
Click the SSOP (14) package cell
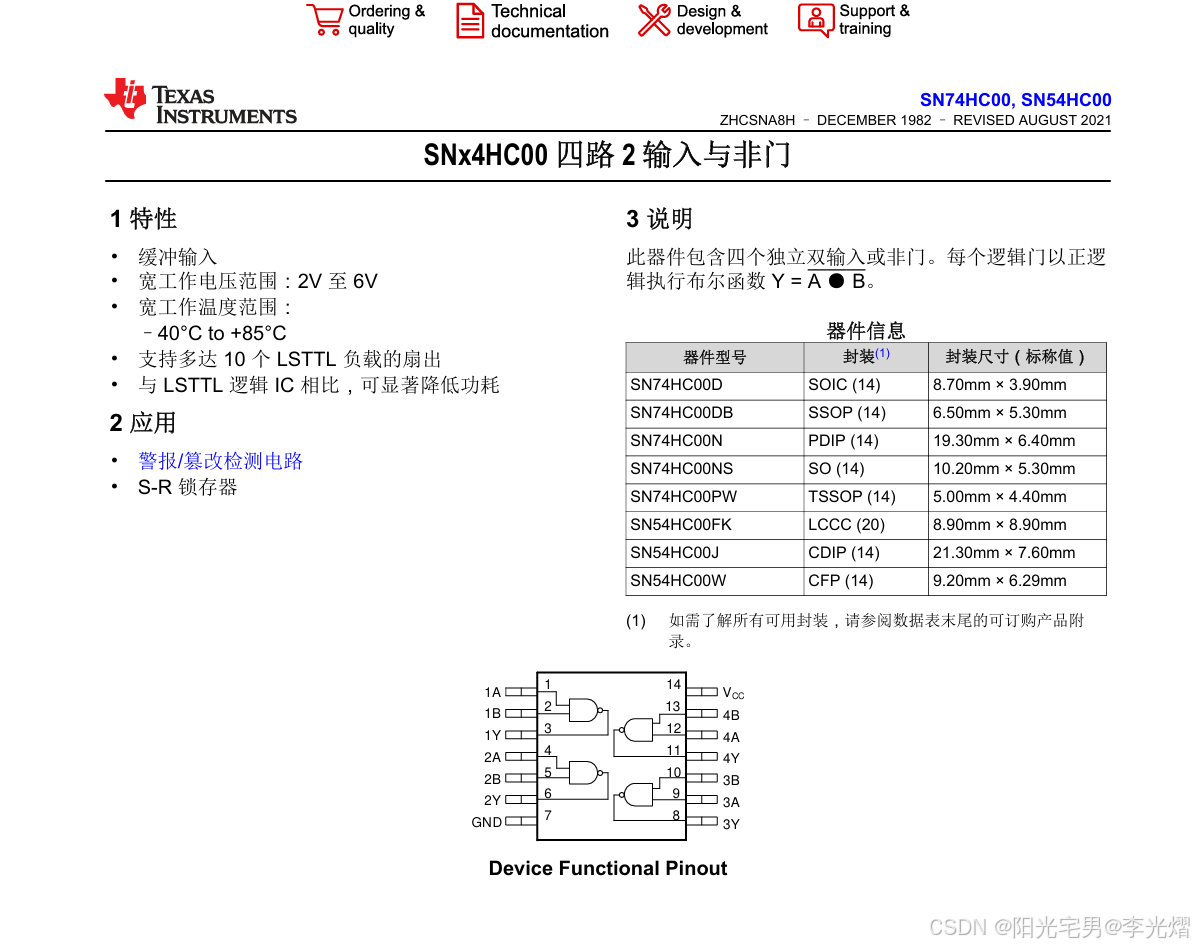click(x=866, y=413)
